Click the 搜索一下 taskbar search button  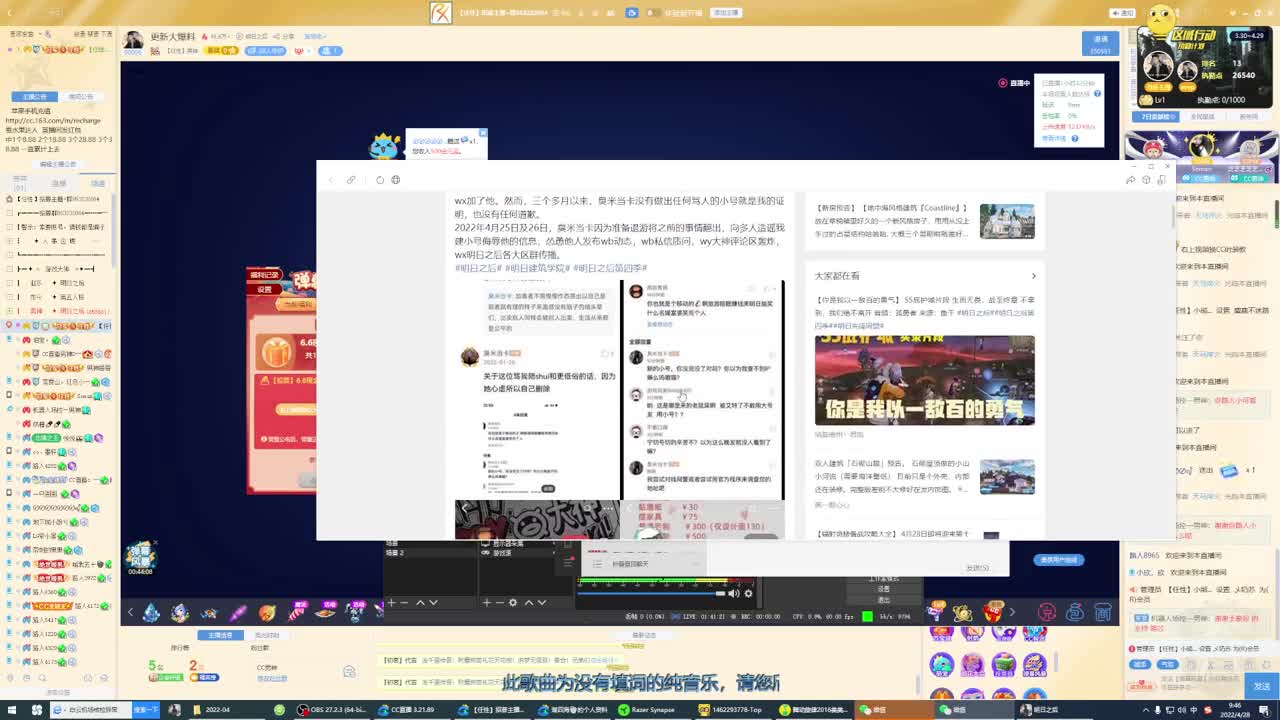[x=146, y=710]
